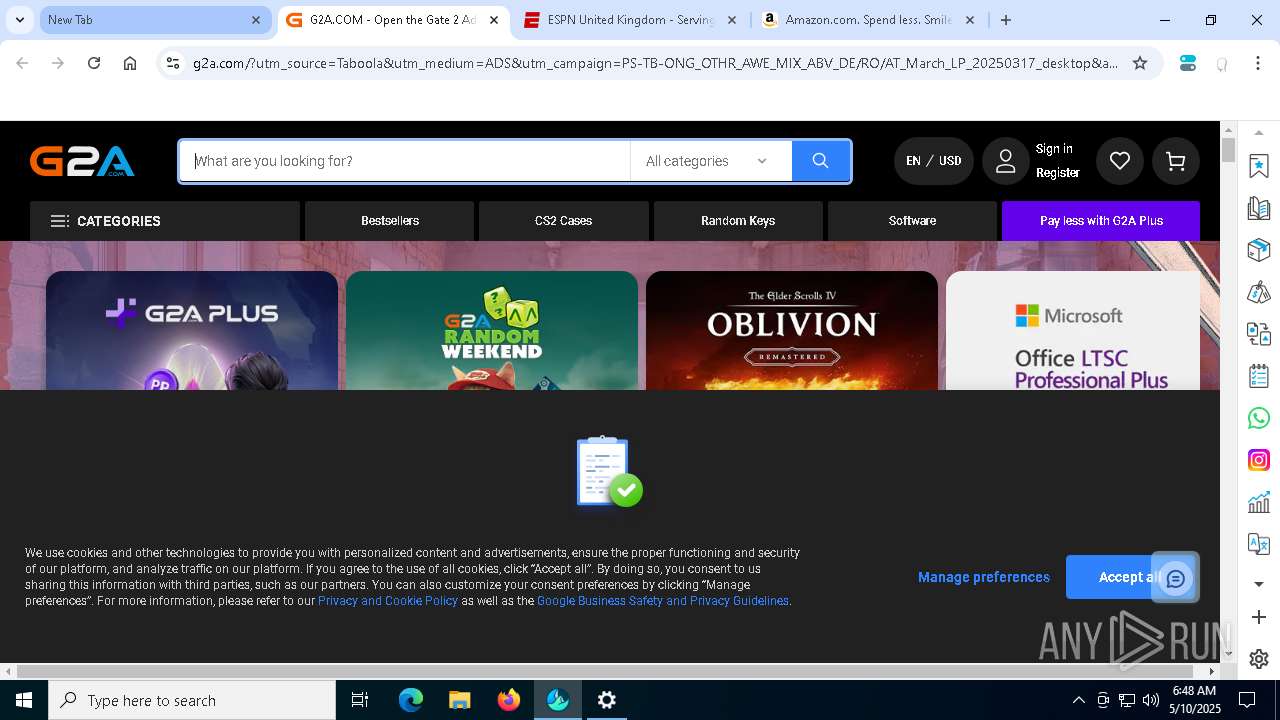1280x720 pixels.
Task: Click Pay less with G2A Plus
Action: click(x=1101, y=221)
